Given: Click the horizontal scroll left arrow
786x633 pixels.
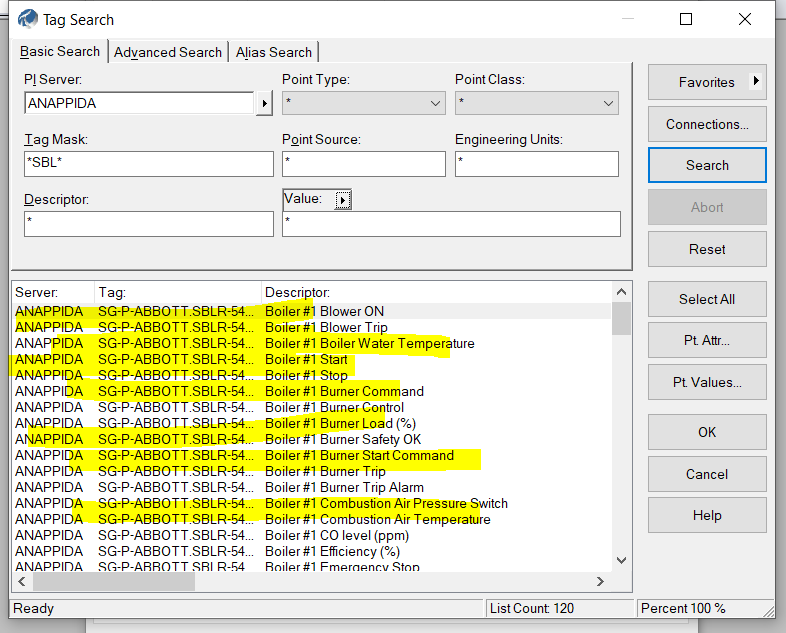Looking at the screenshot, I should coord(22,581).
